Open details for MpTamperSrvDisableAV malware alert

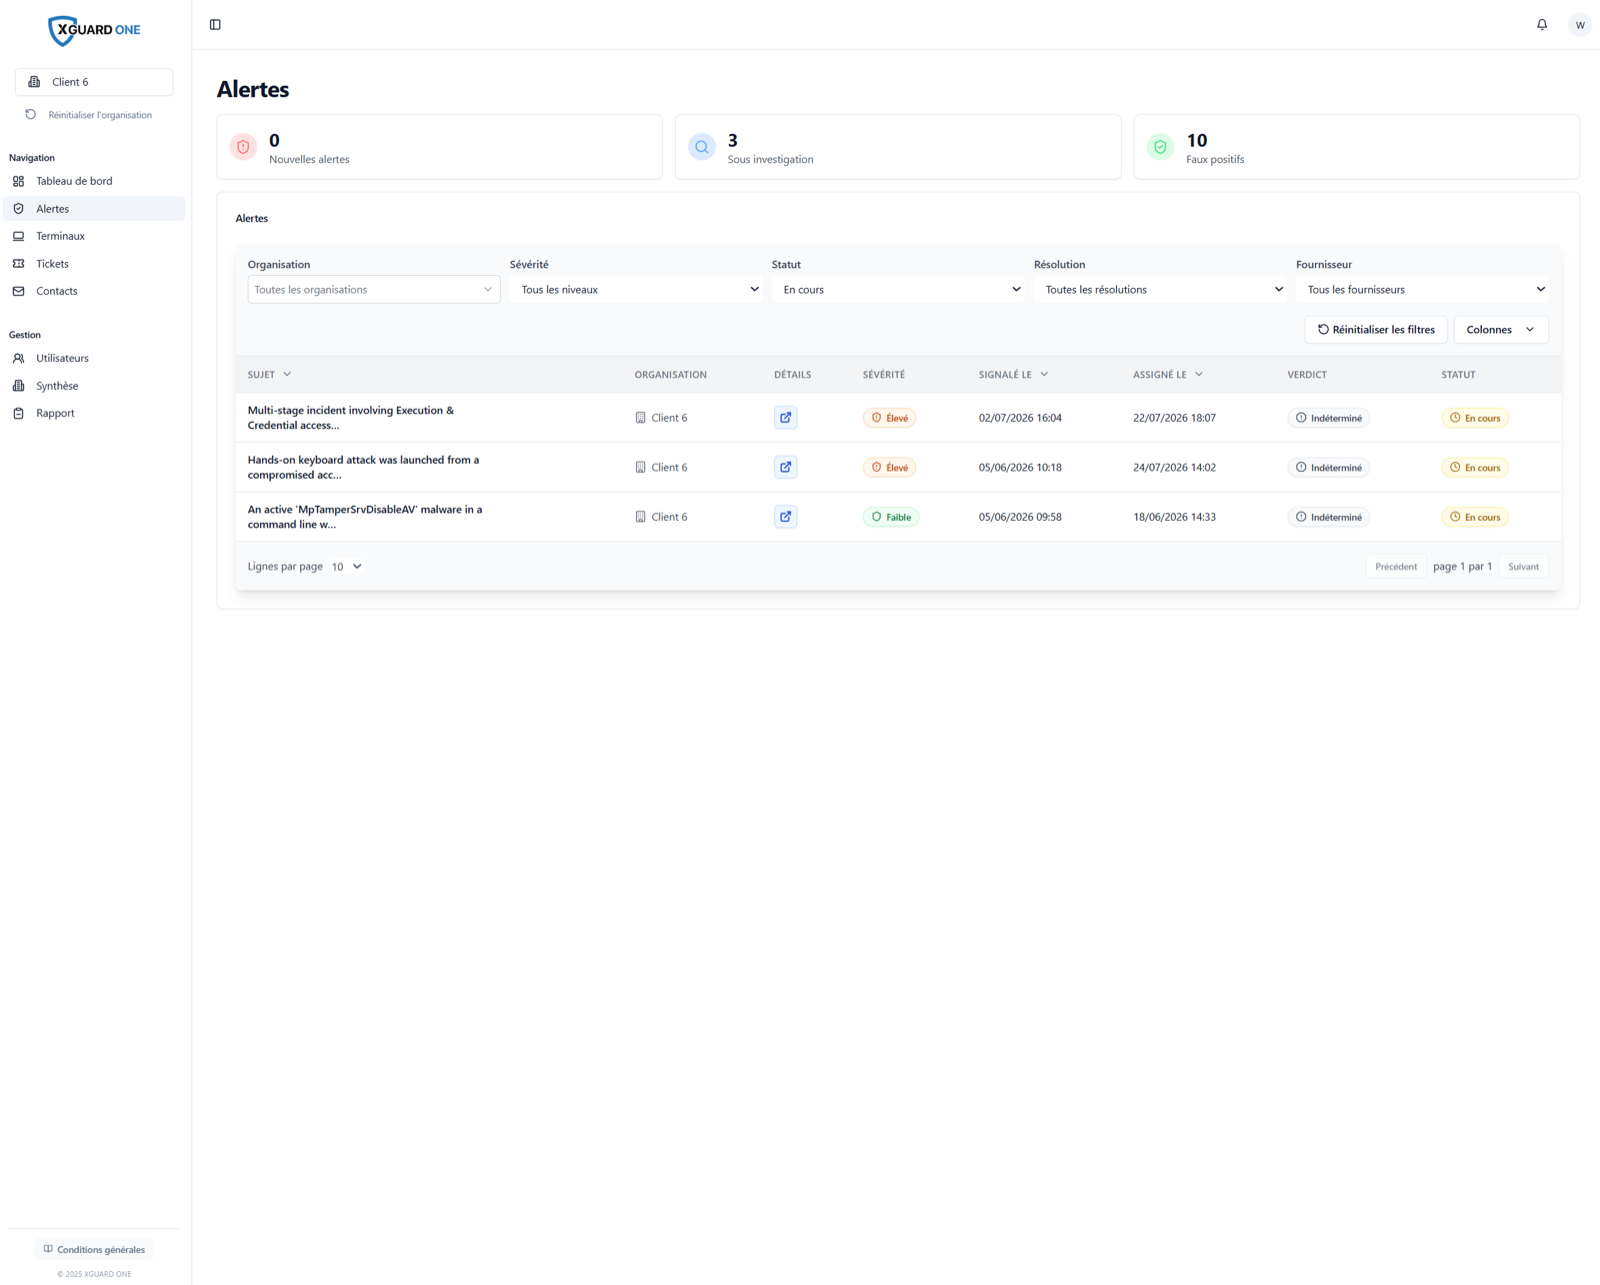(x=785, y=517)
